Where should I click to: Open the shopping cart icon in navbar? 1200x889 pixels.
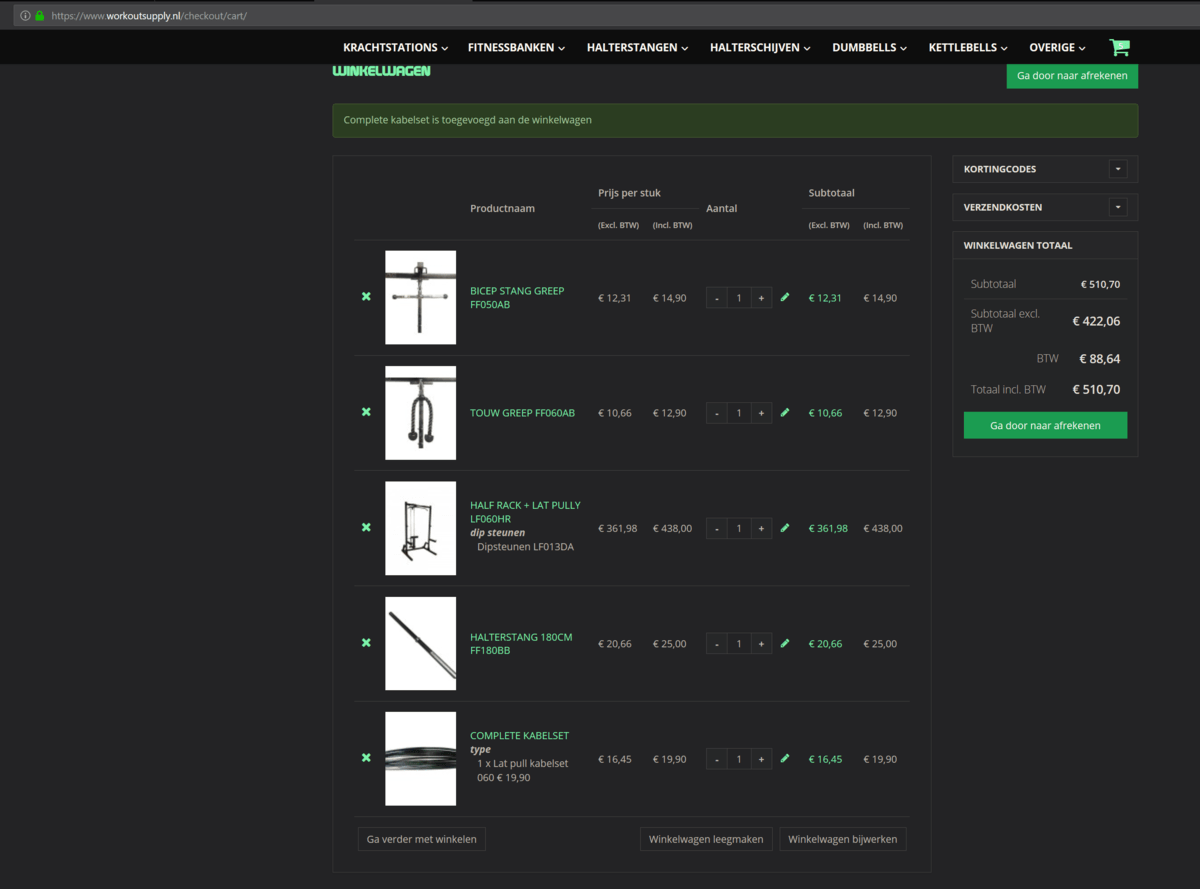coord(1119,47)
